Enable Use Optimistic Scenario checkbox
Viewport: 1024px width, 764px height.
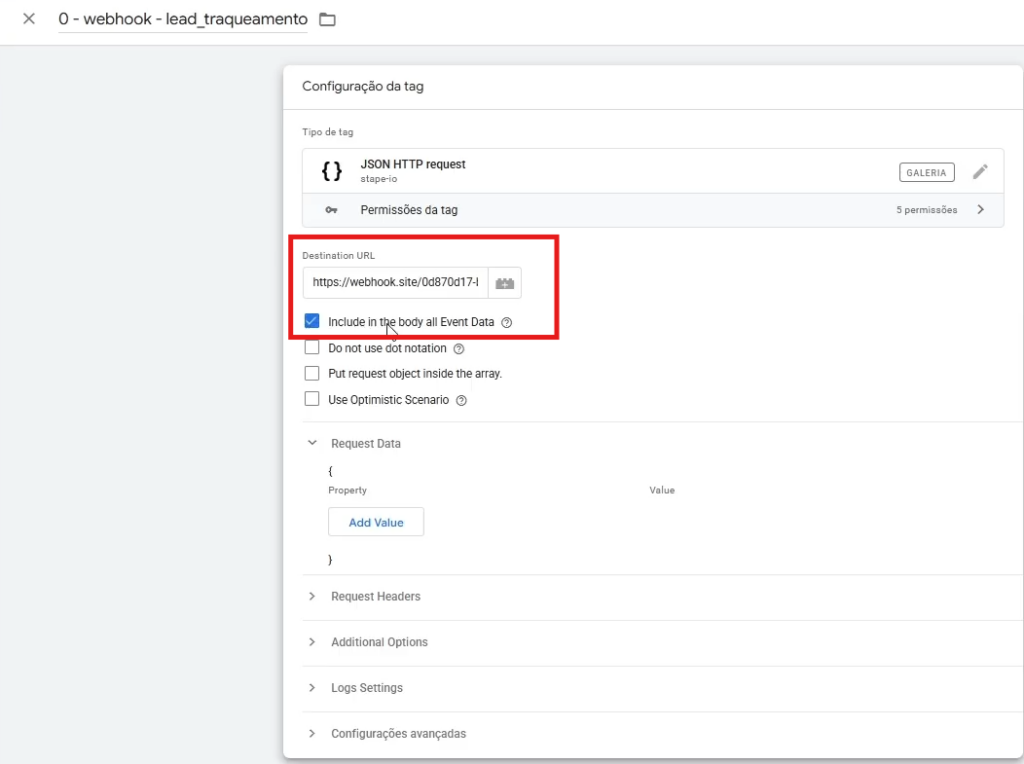[x=312, y=400]
